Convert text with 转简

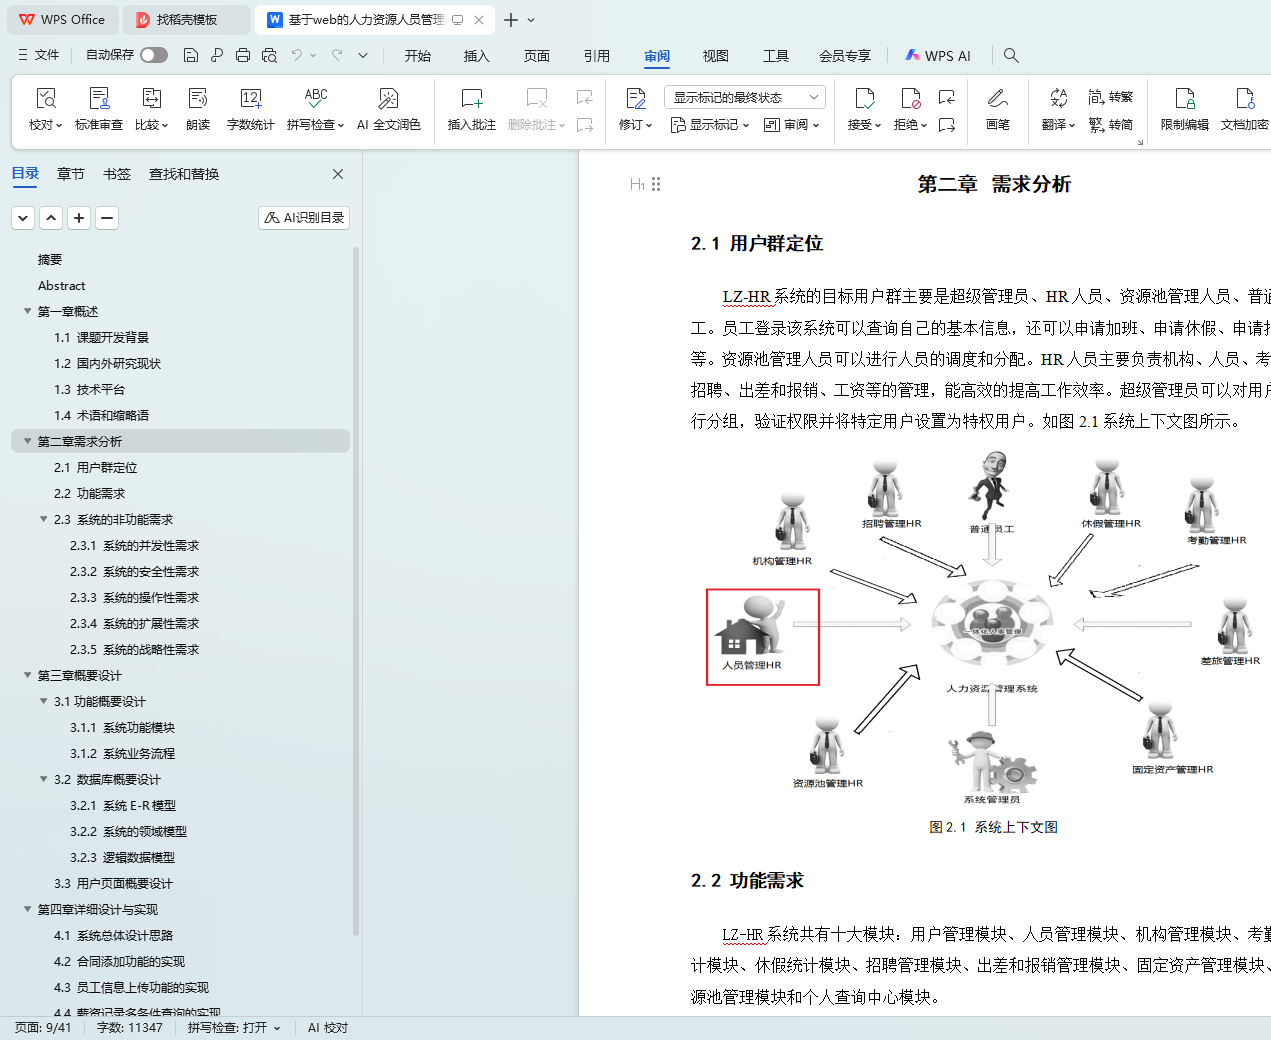[x=1111, y=125]
